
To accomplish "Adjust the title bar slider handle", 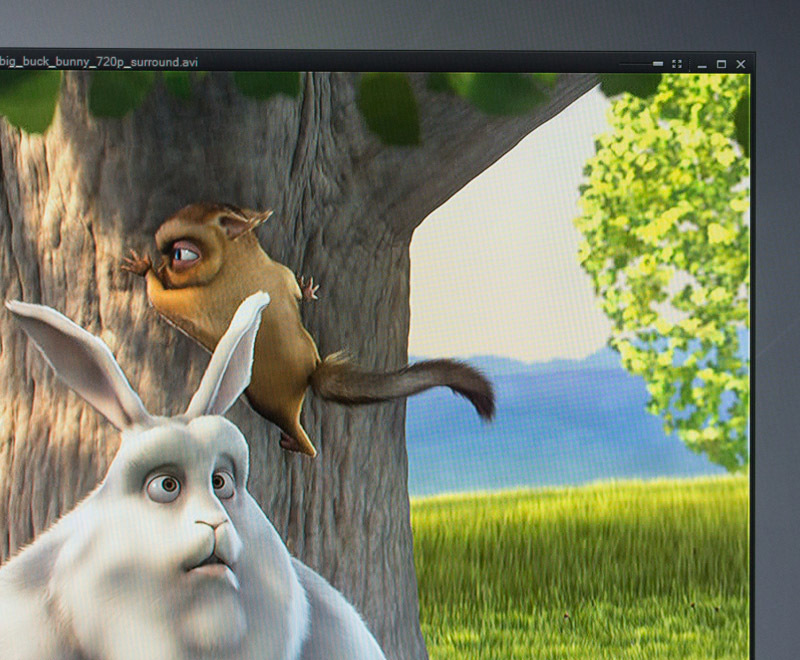I will 658,64.
